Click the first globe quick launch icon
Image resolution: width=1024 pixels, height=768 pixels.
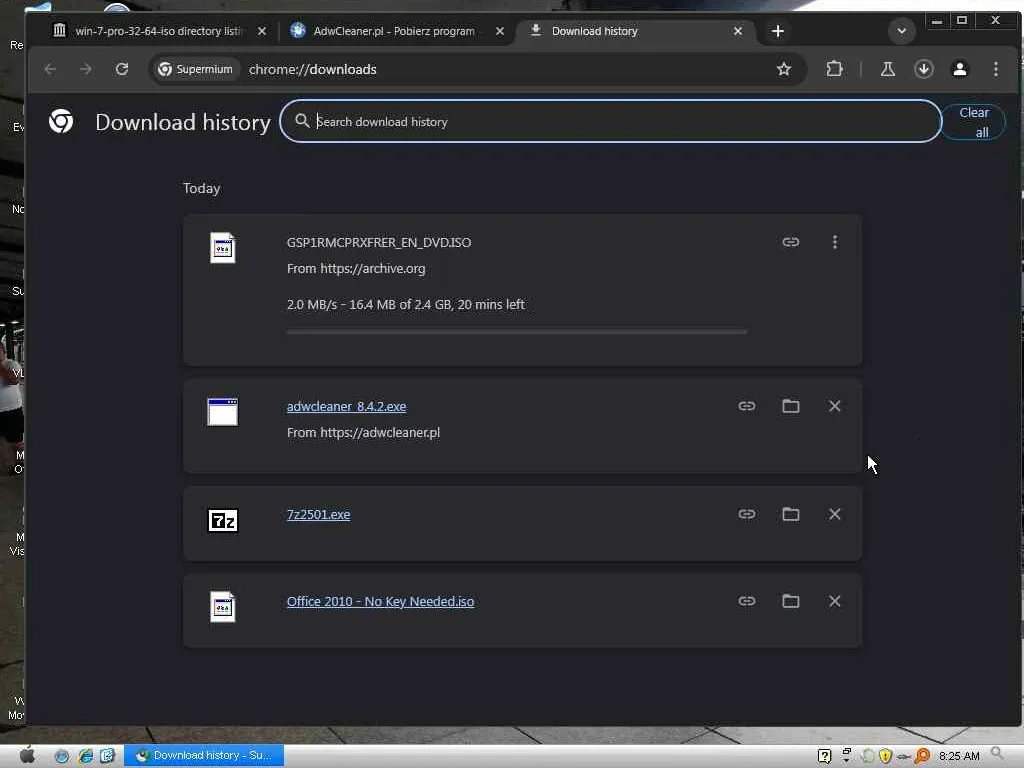pos(62,756)
